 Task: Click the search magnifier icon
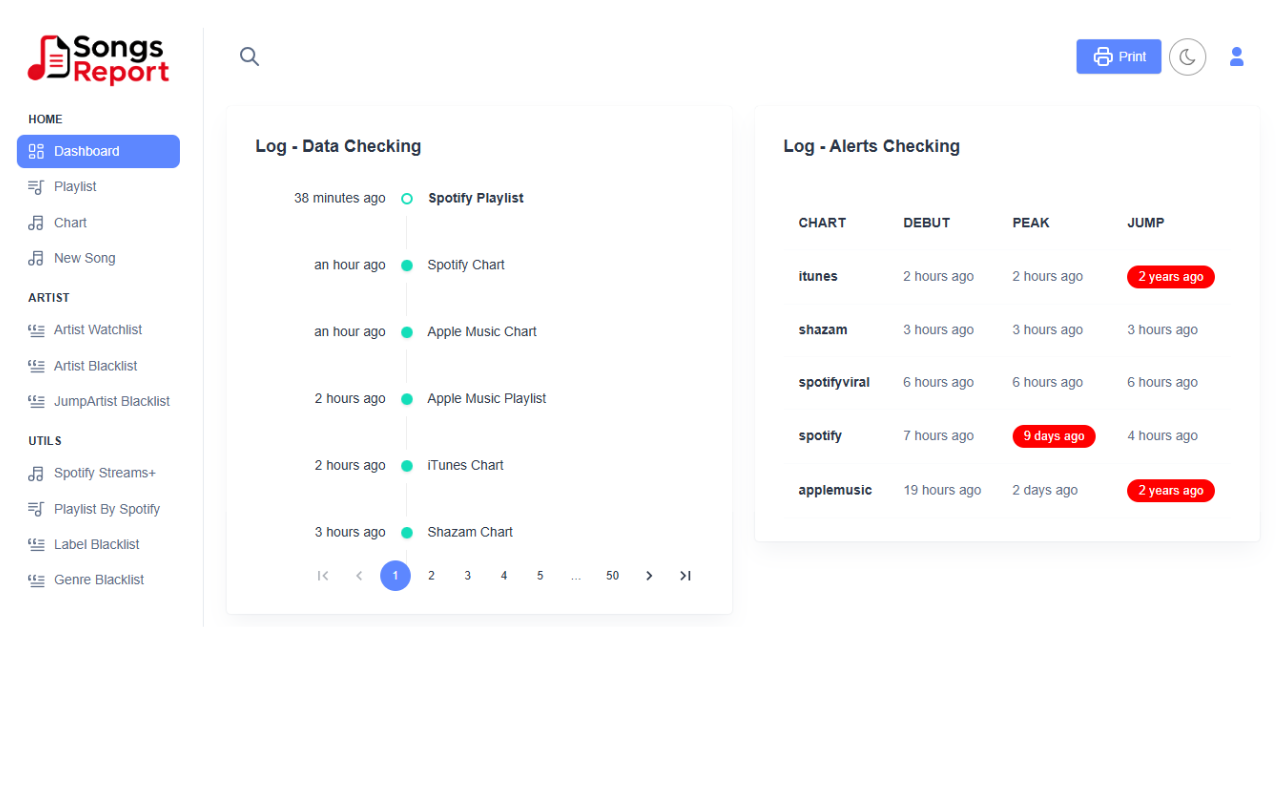249,57
